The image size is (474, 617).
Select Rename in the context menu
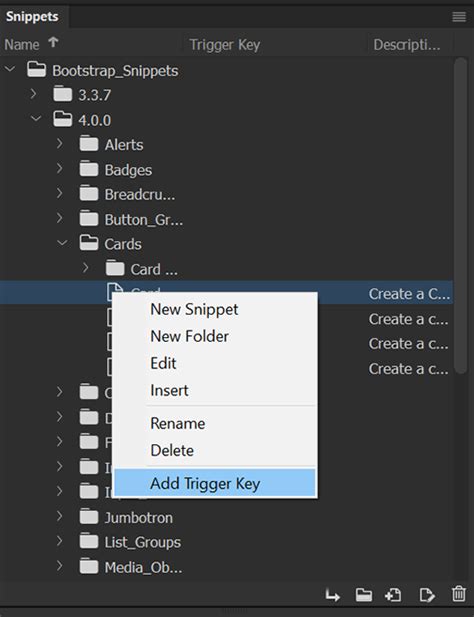pos(178,423)
